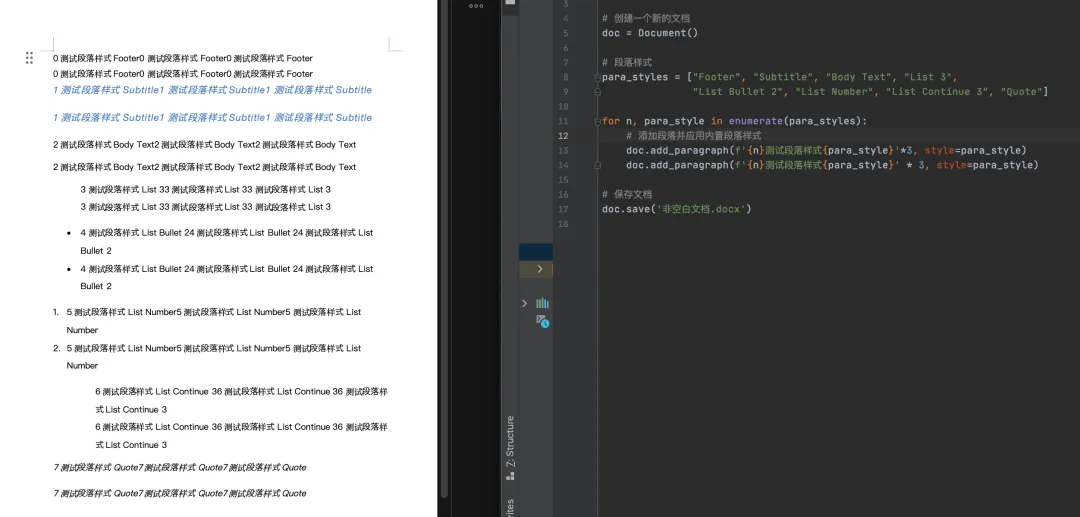Click the "Body Text" string in code

[x=858, y=77]
